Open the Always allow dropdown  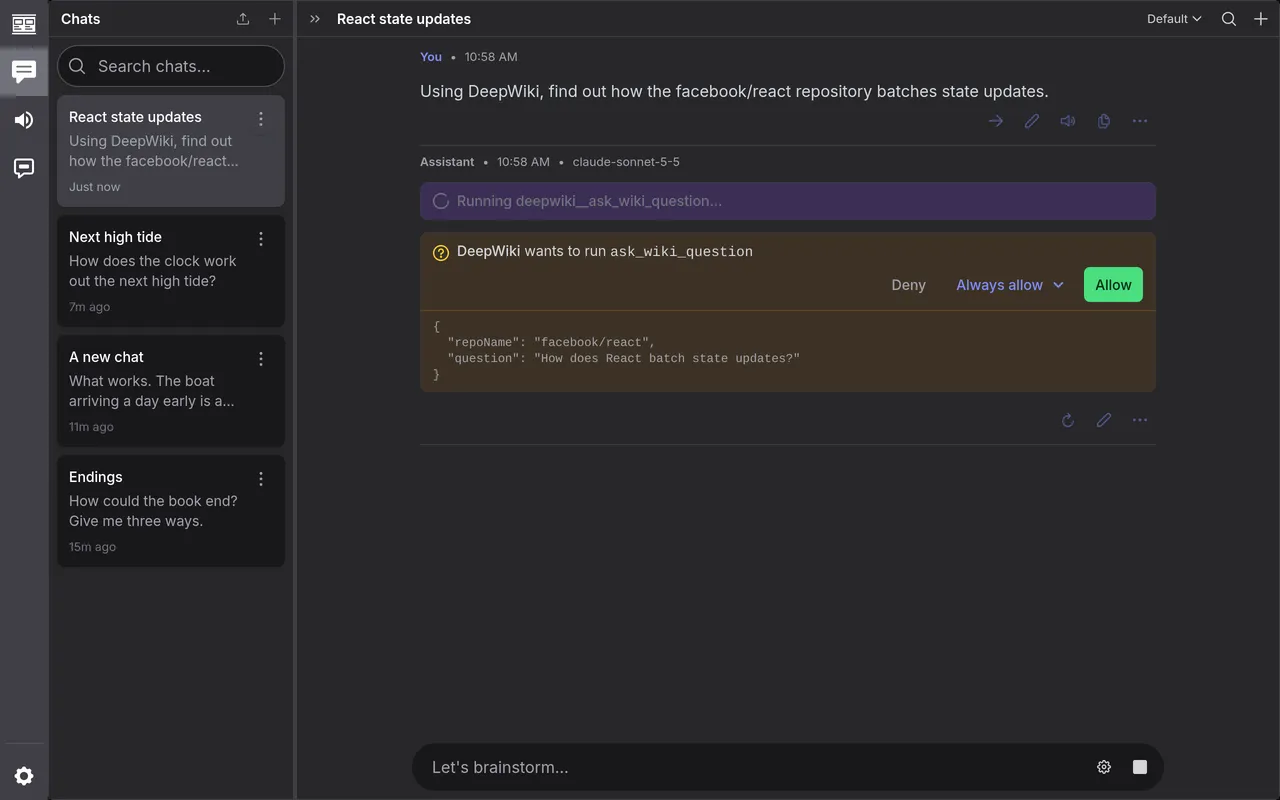pos(1010,285)
